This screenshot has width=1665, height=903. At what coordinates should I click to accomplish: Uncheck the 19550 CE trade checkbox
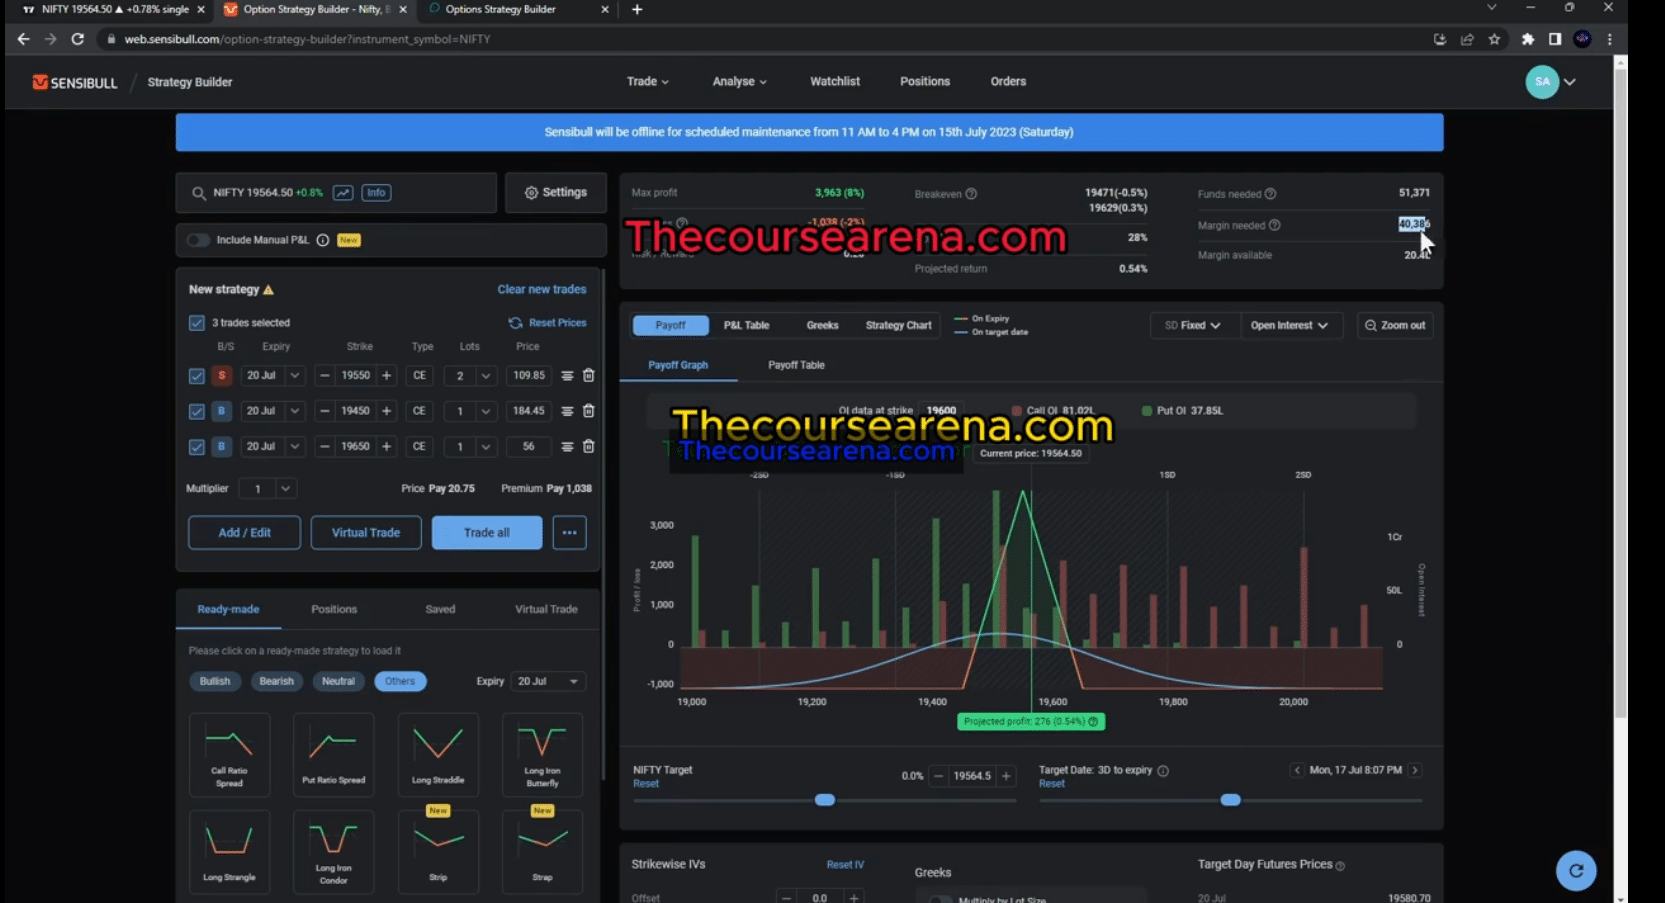197,376
